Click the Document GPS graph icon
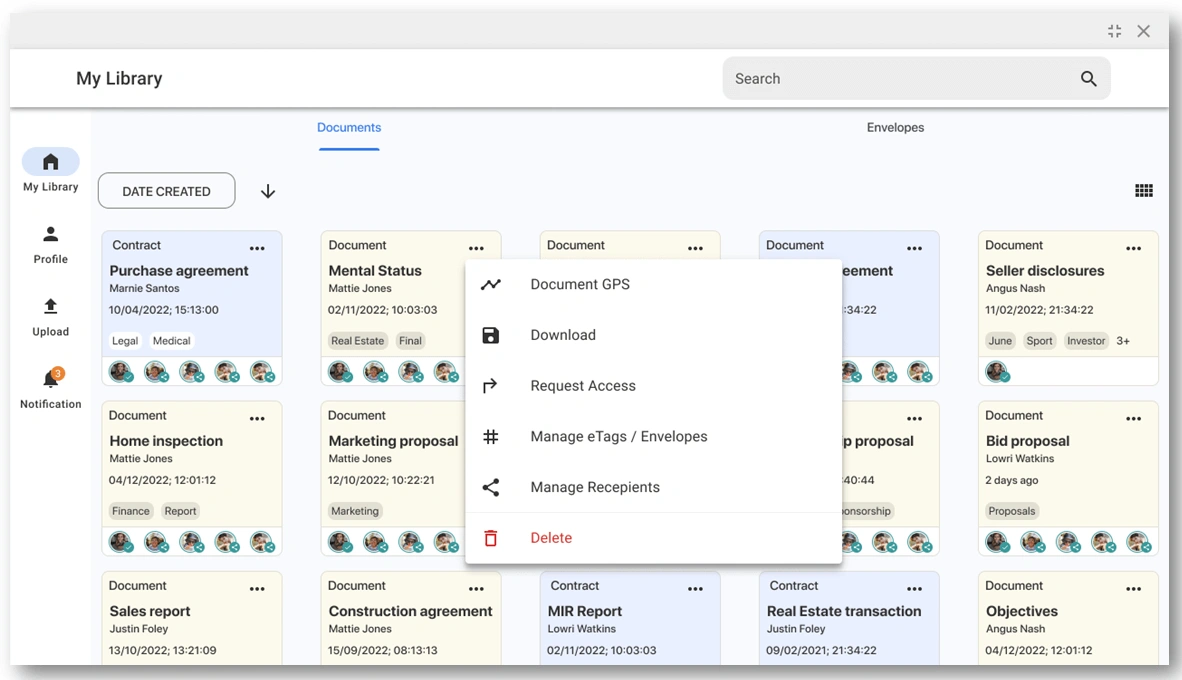1182x680 pixels. pos(491,284)
